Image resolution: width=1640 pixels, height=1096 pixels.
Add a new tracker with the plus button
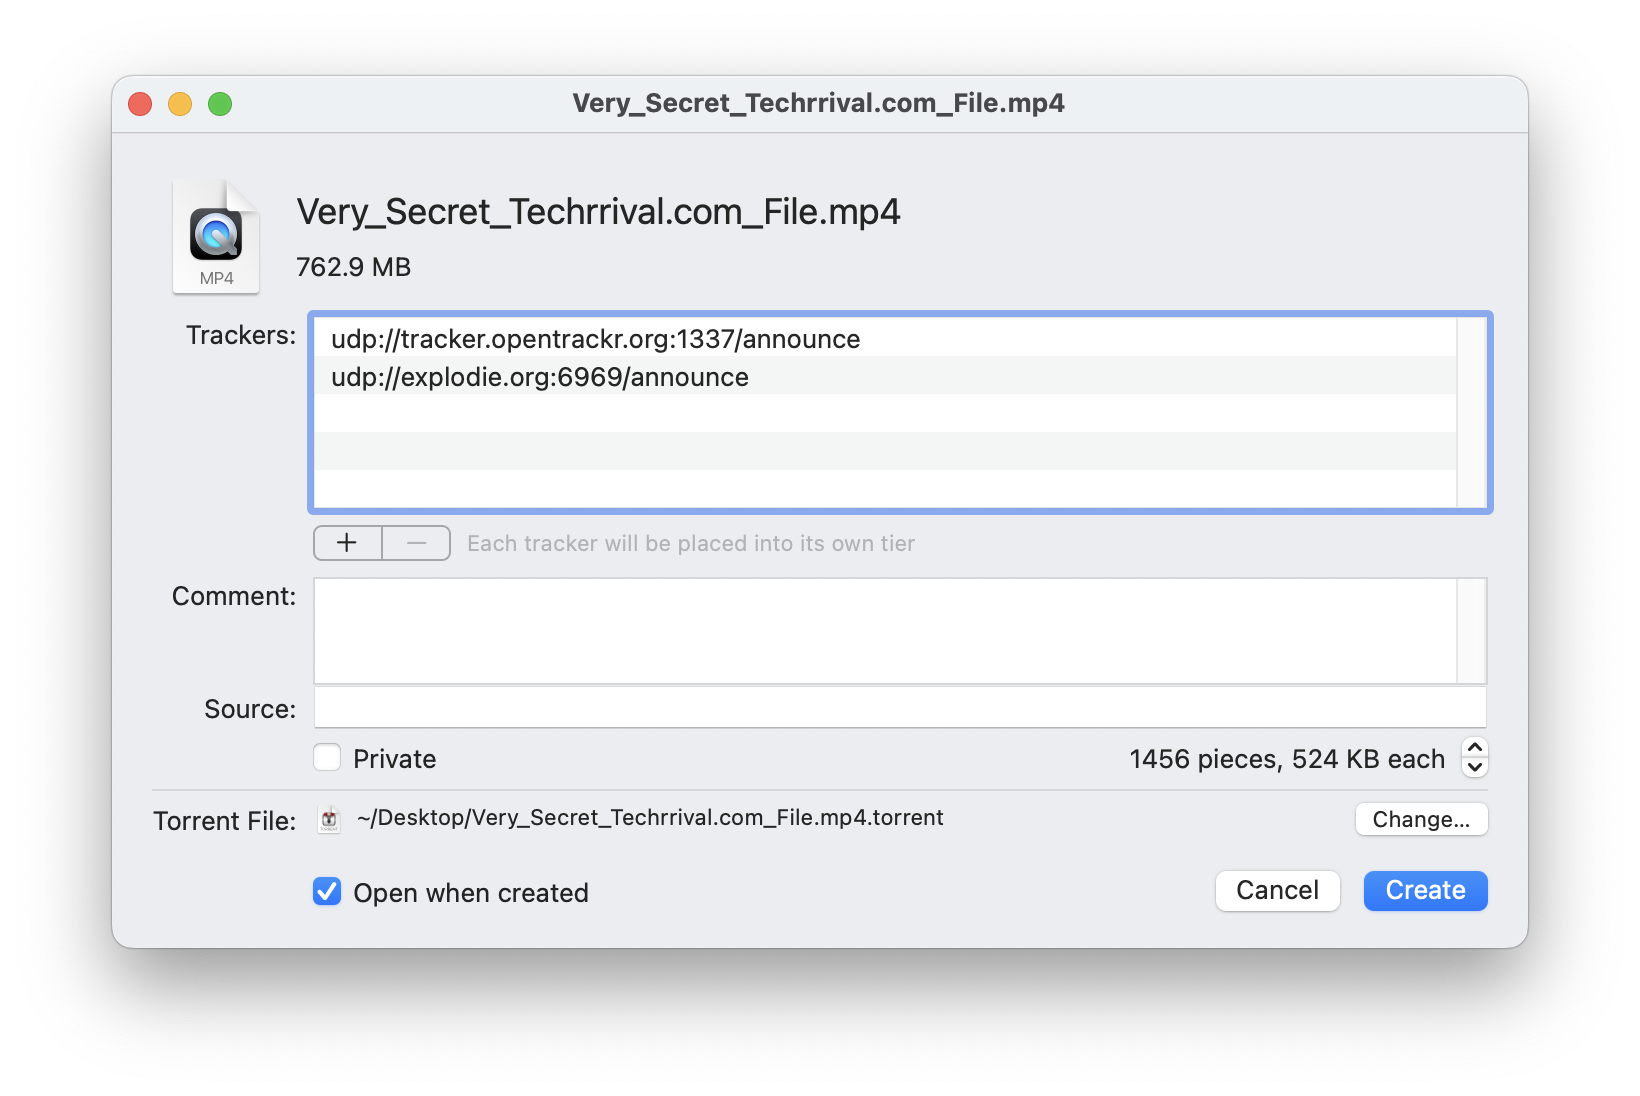(347, 543)
